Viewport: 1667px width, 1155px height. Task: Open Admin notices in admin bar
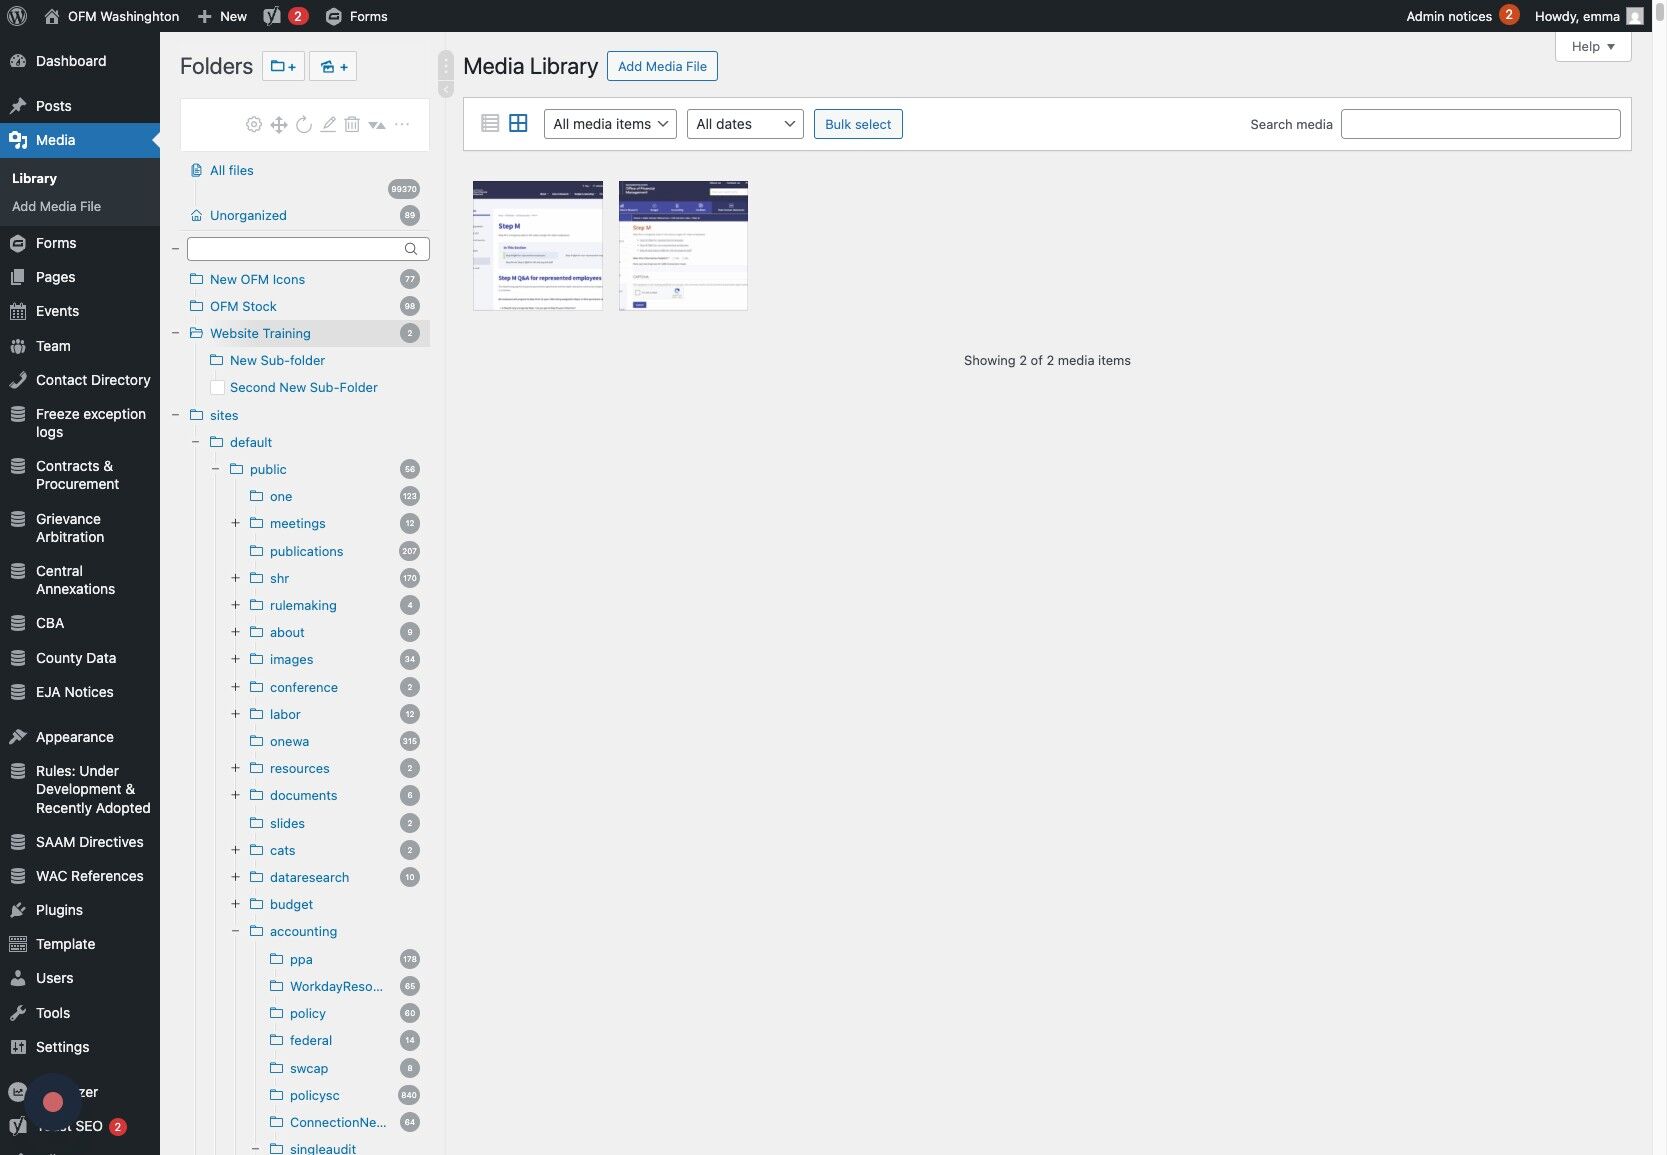pyautogui.click(x=1462, y=16)
